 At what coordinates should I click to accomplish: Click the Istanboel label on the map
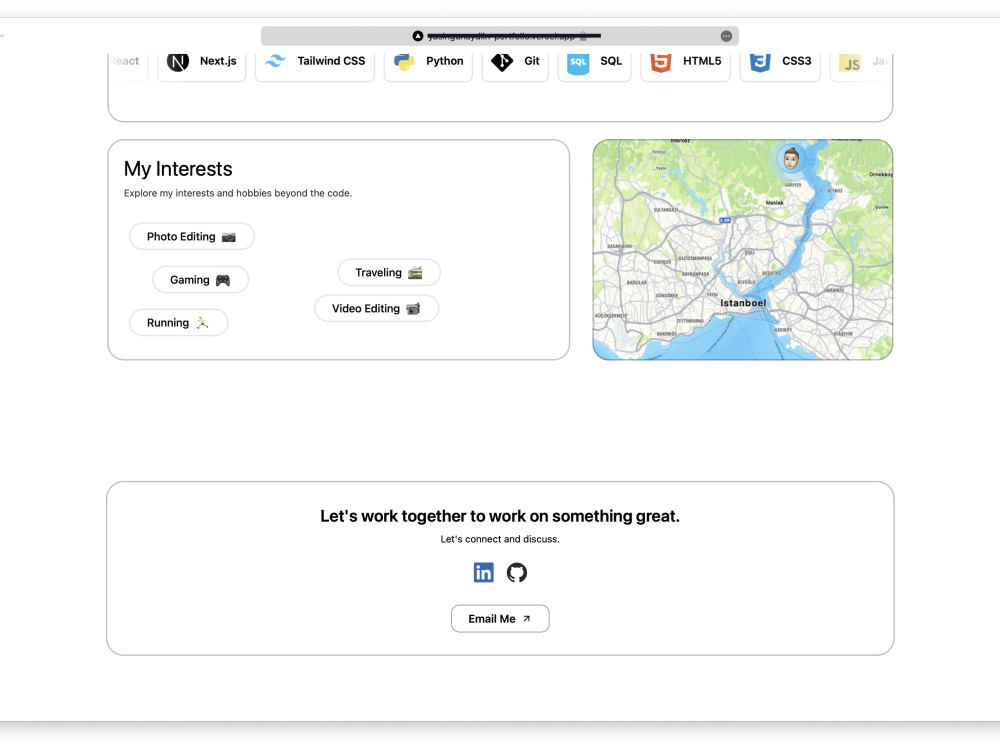743,303
